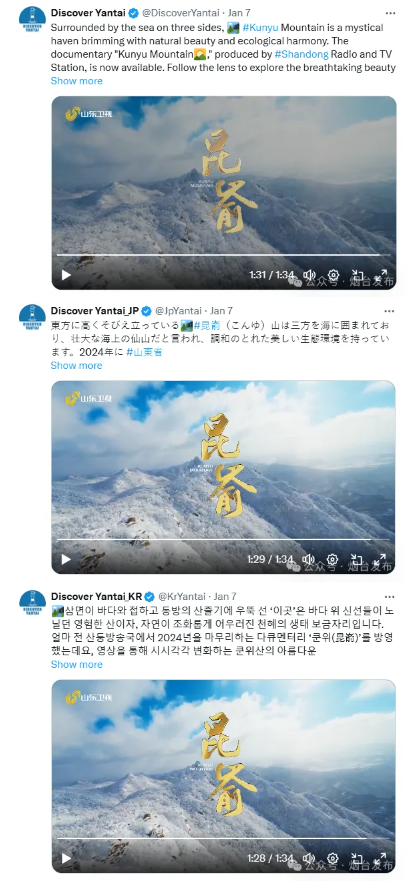This screenshot has height=882, width=411.
Task: Expand Korean tweet with Show more
Action: [x=76, y=664]
